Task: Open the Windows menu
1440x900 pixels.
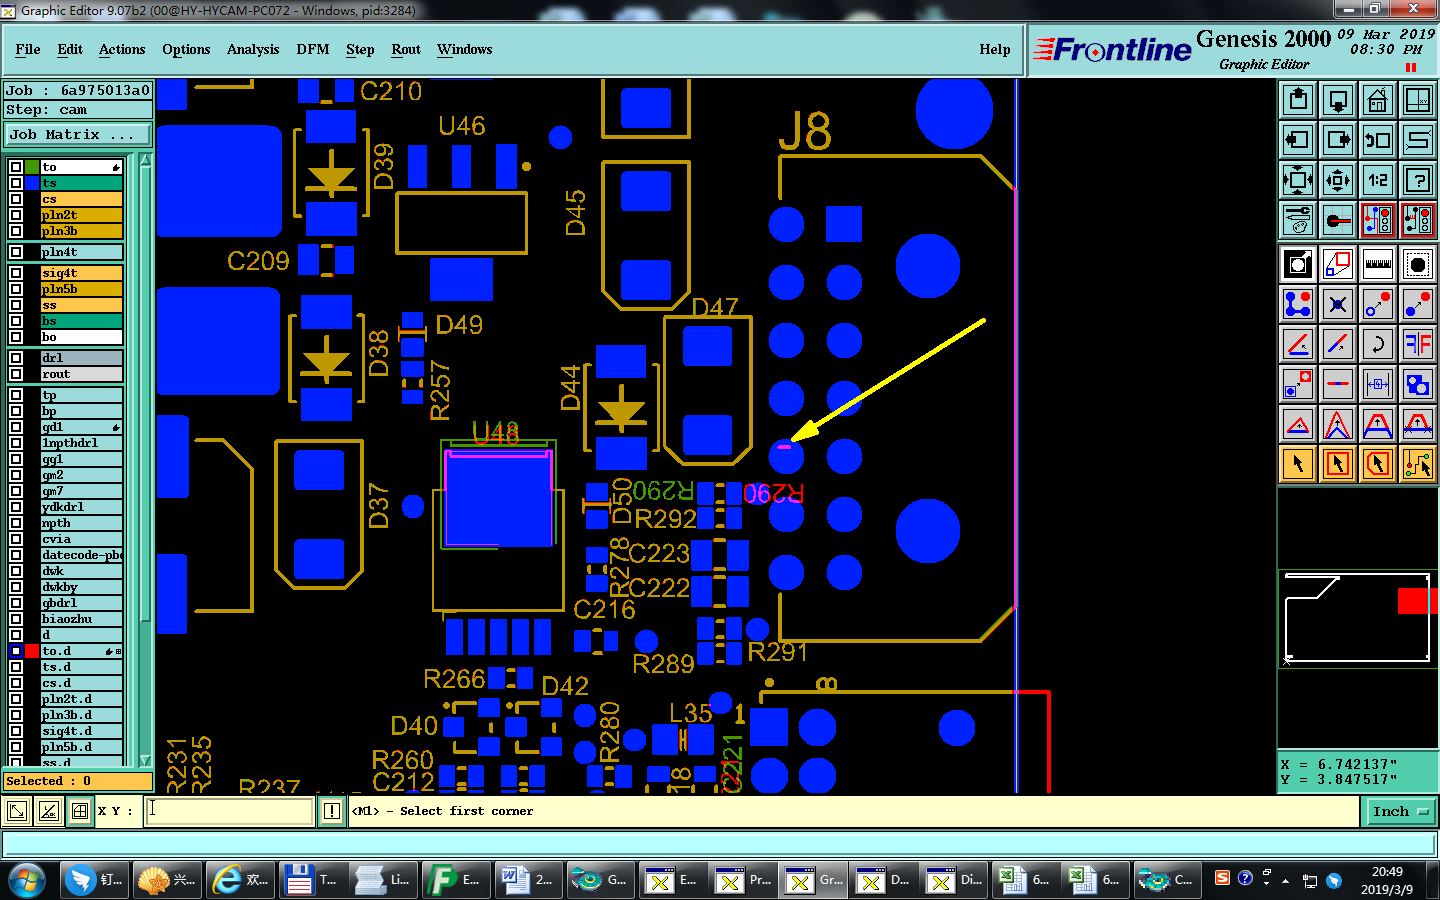Action: (464, 49)
